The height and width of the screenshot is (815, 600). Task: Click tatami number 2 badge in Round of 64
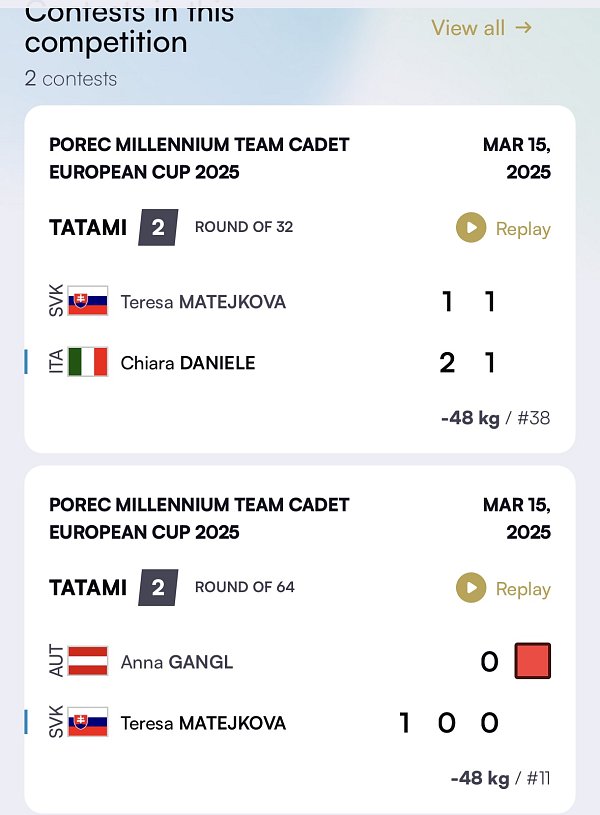coord(158,587)
